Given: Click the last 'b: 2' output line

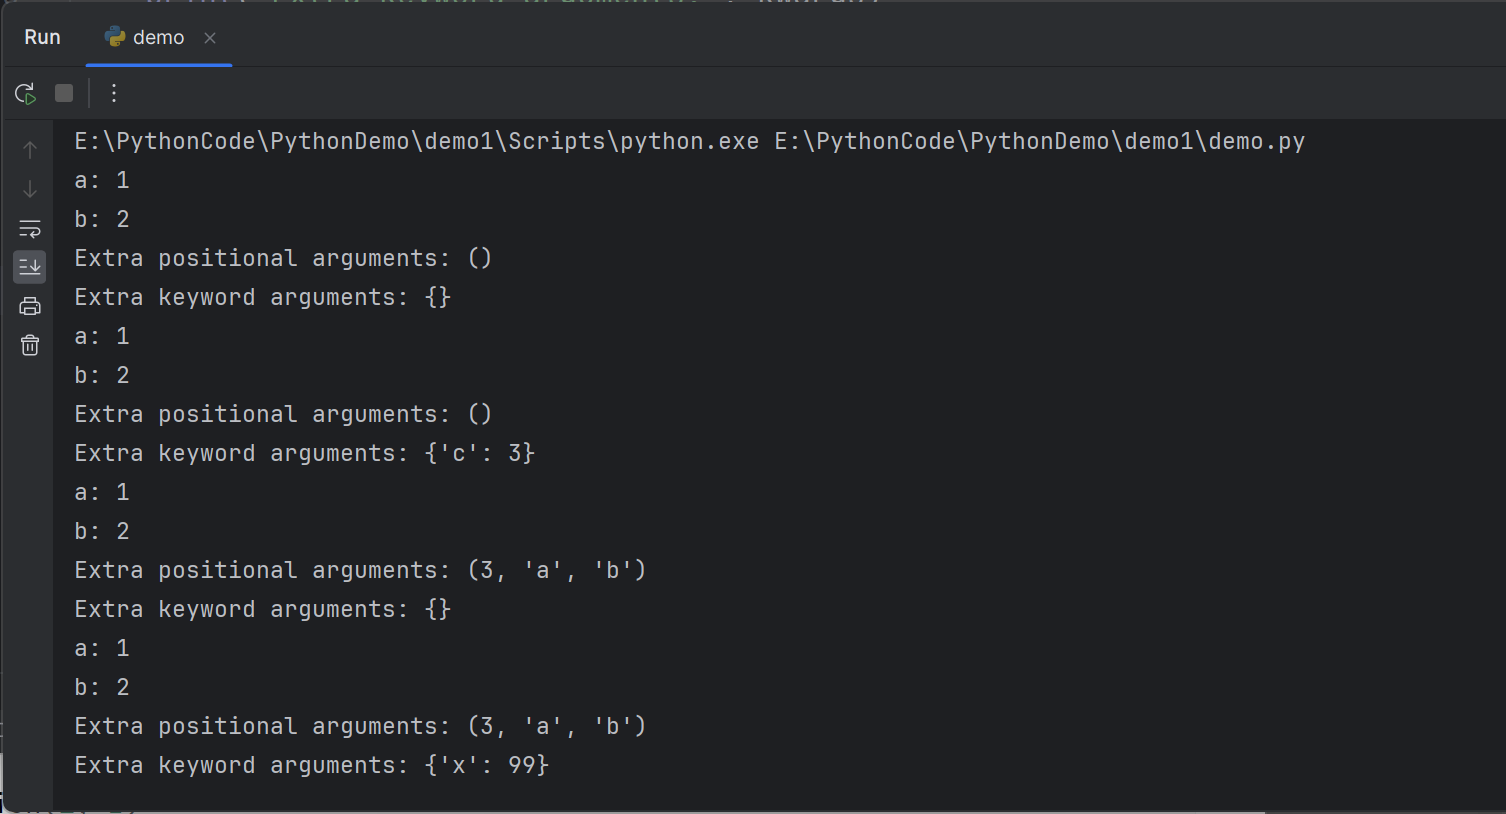Looking at the screenshot, I should 102,687.
